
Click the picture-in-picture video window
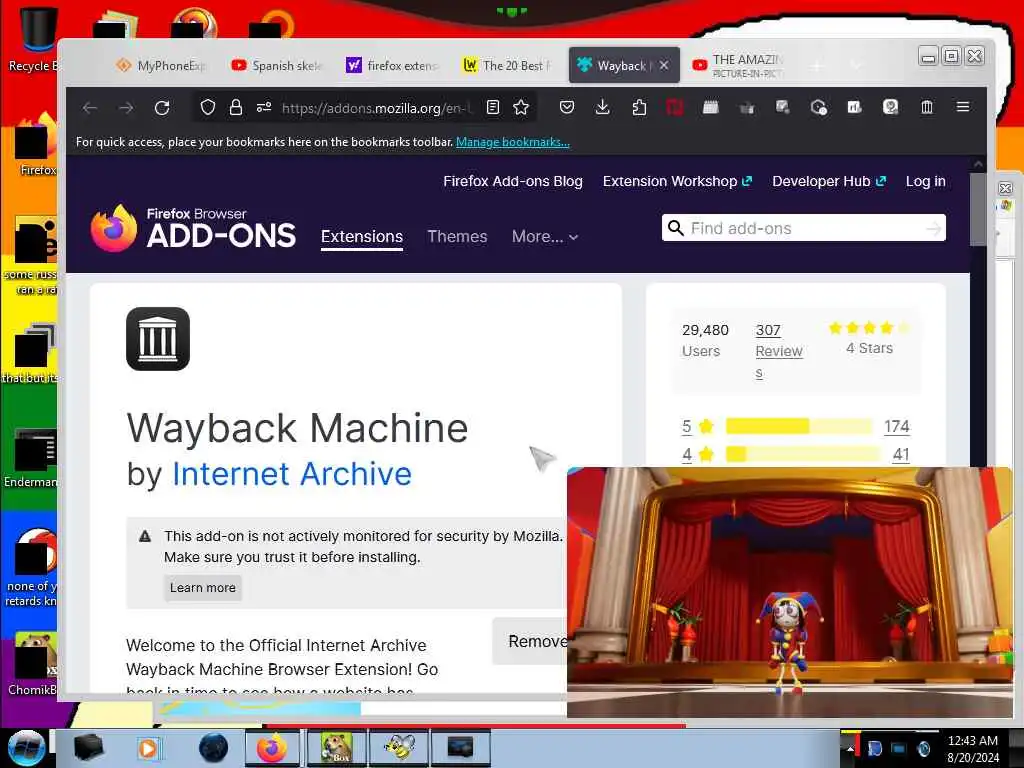[x=790, y=592]
